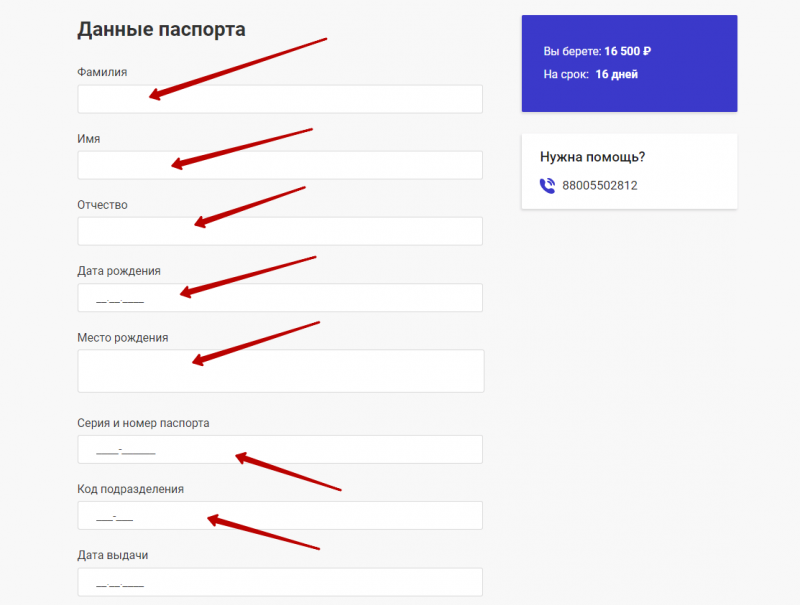Screen dimensions: 800x605
Task: Click the loan term 16 дней text
Action: (616, 74)
